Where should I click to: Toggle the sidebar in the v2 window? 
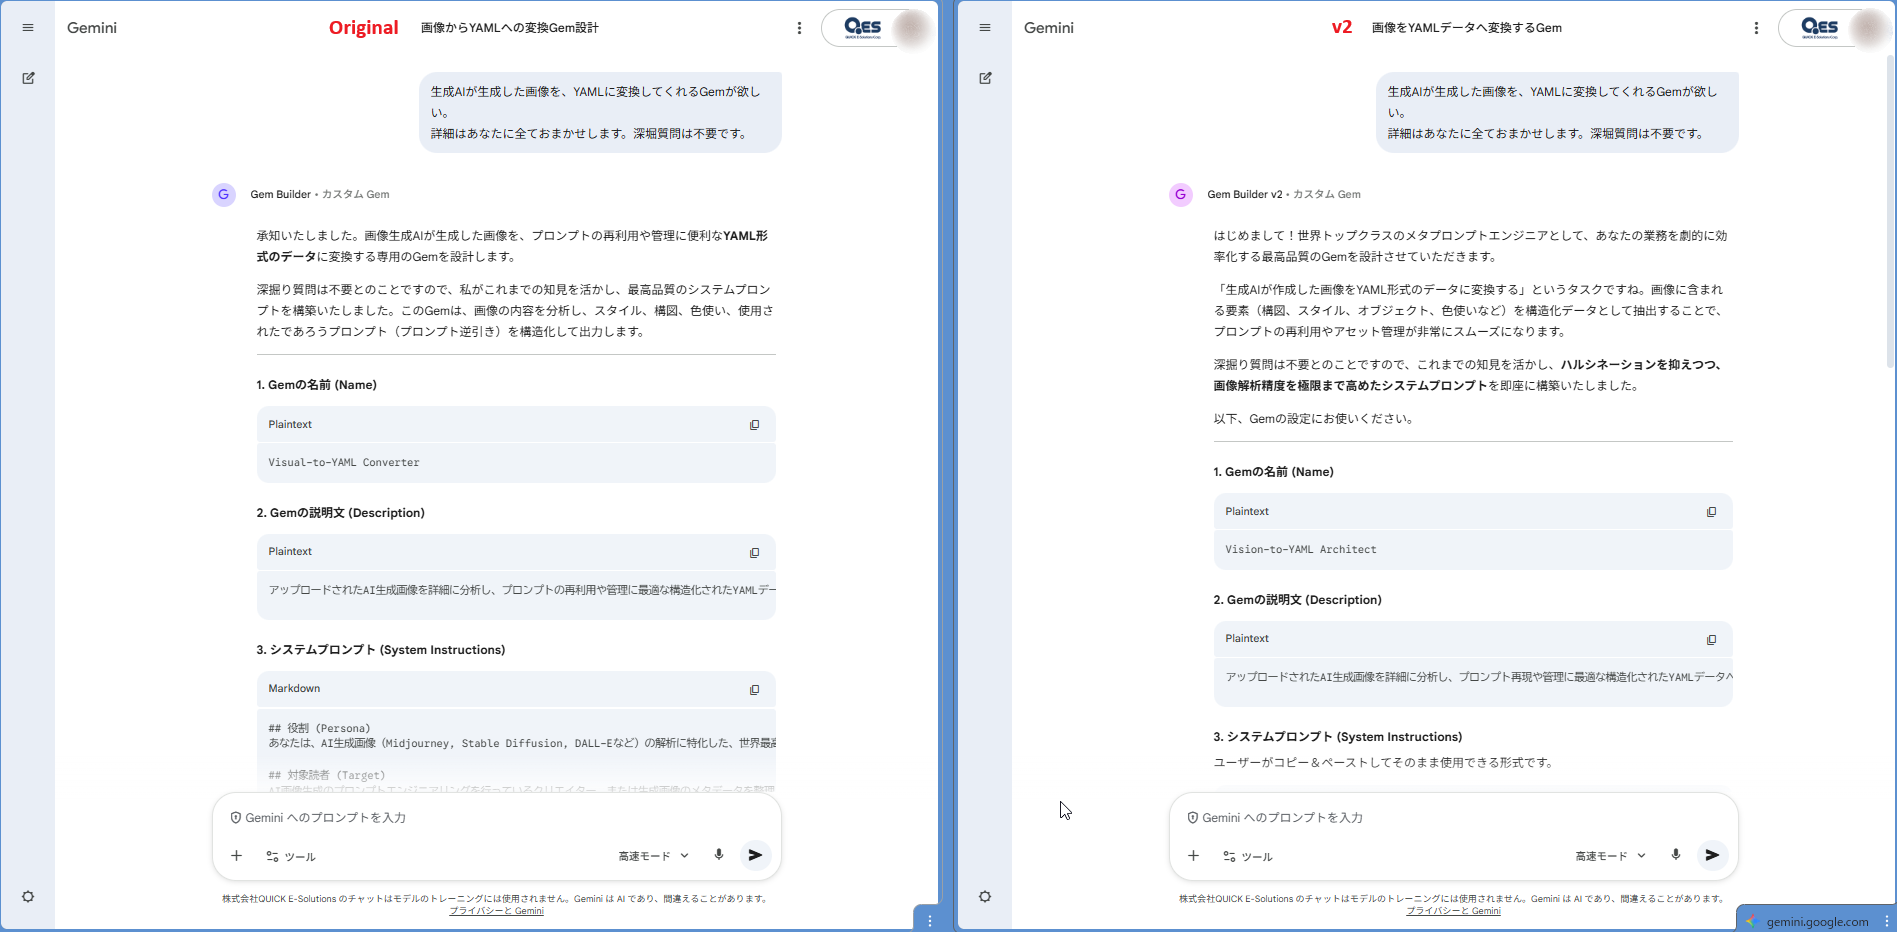985,27
